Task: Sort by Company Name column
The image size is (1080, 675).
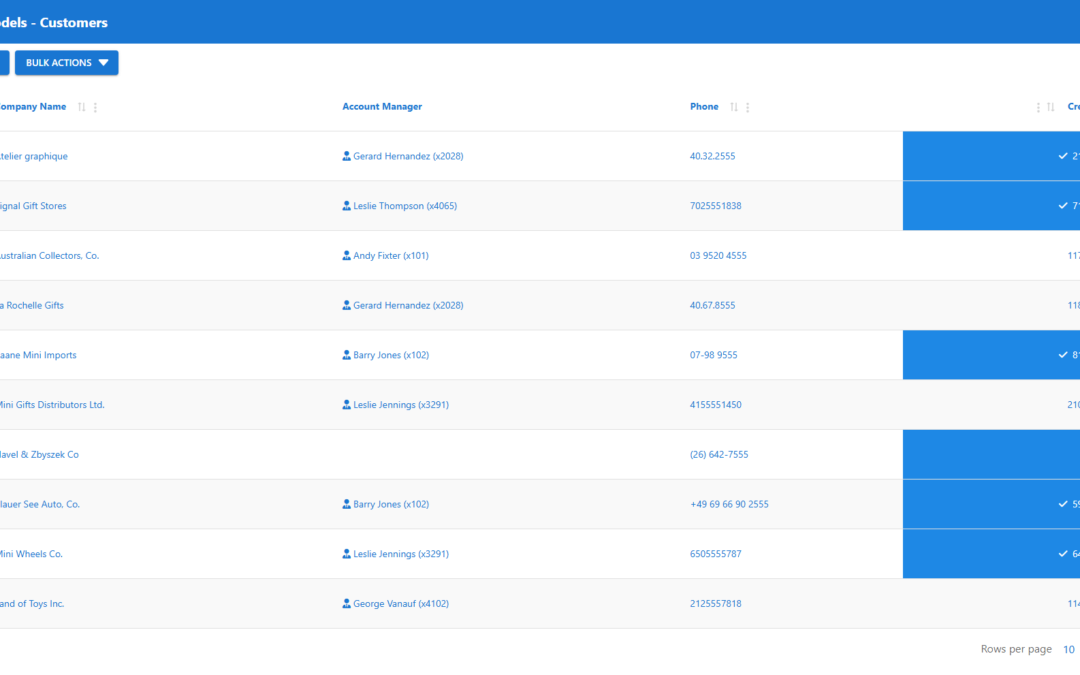Action: click(x=81, y=107)
